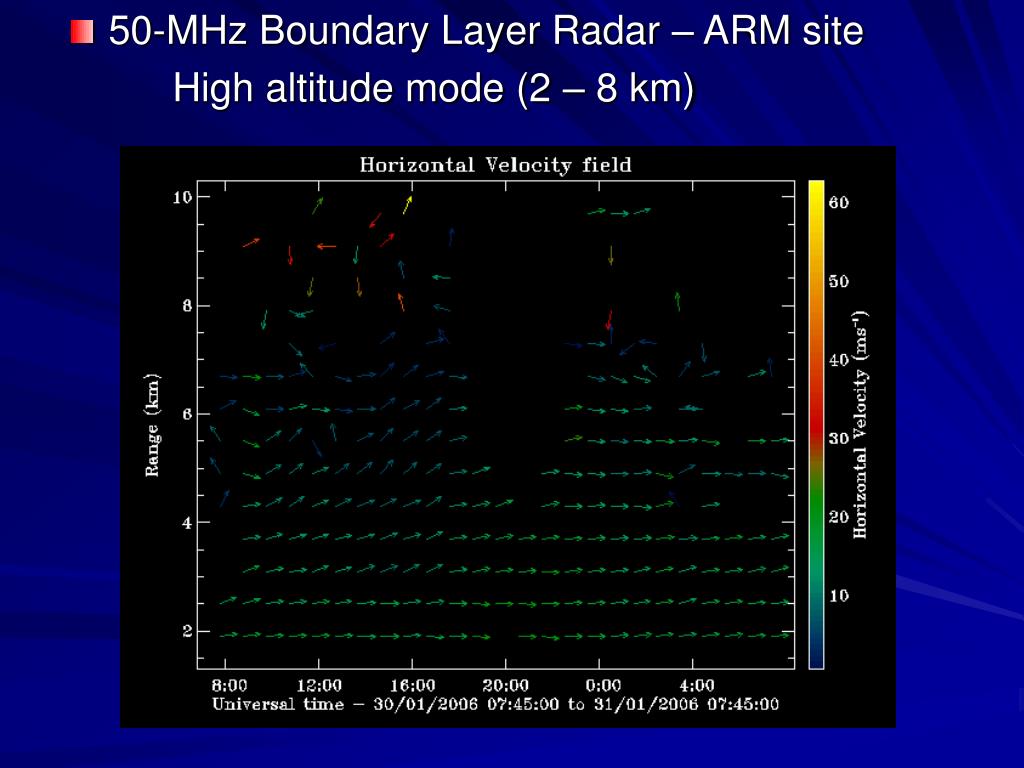Click the '4:00' time axis label
The image size is (1024, 768).
[697, 685]
